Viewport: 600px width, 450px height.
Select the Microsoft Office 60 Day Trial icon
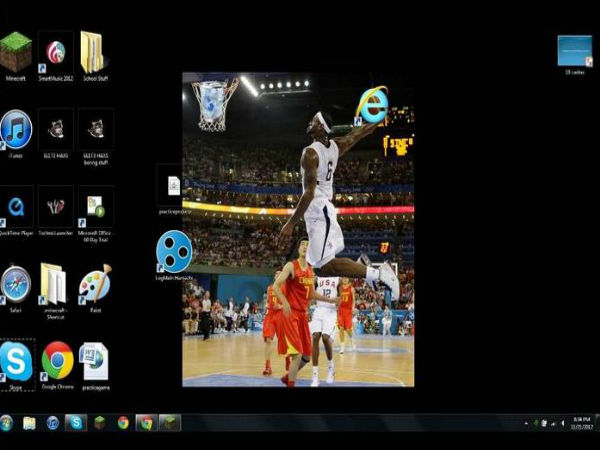pyautogui.click(x=95, y=206)
